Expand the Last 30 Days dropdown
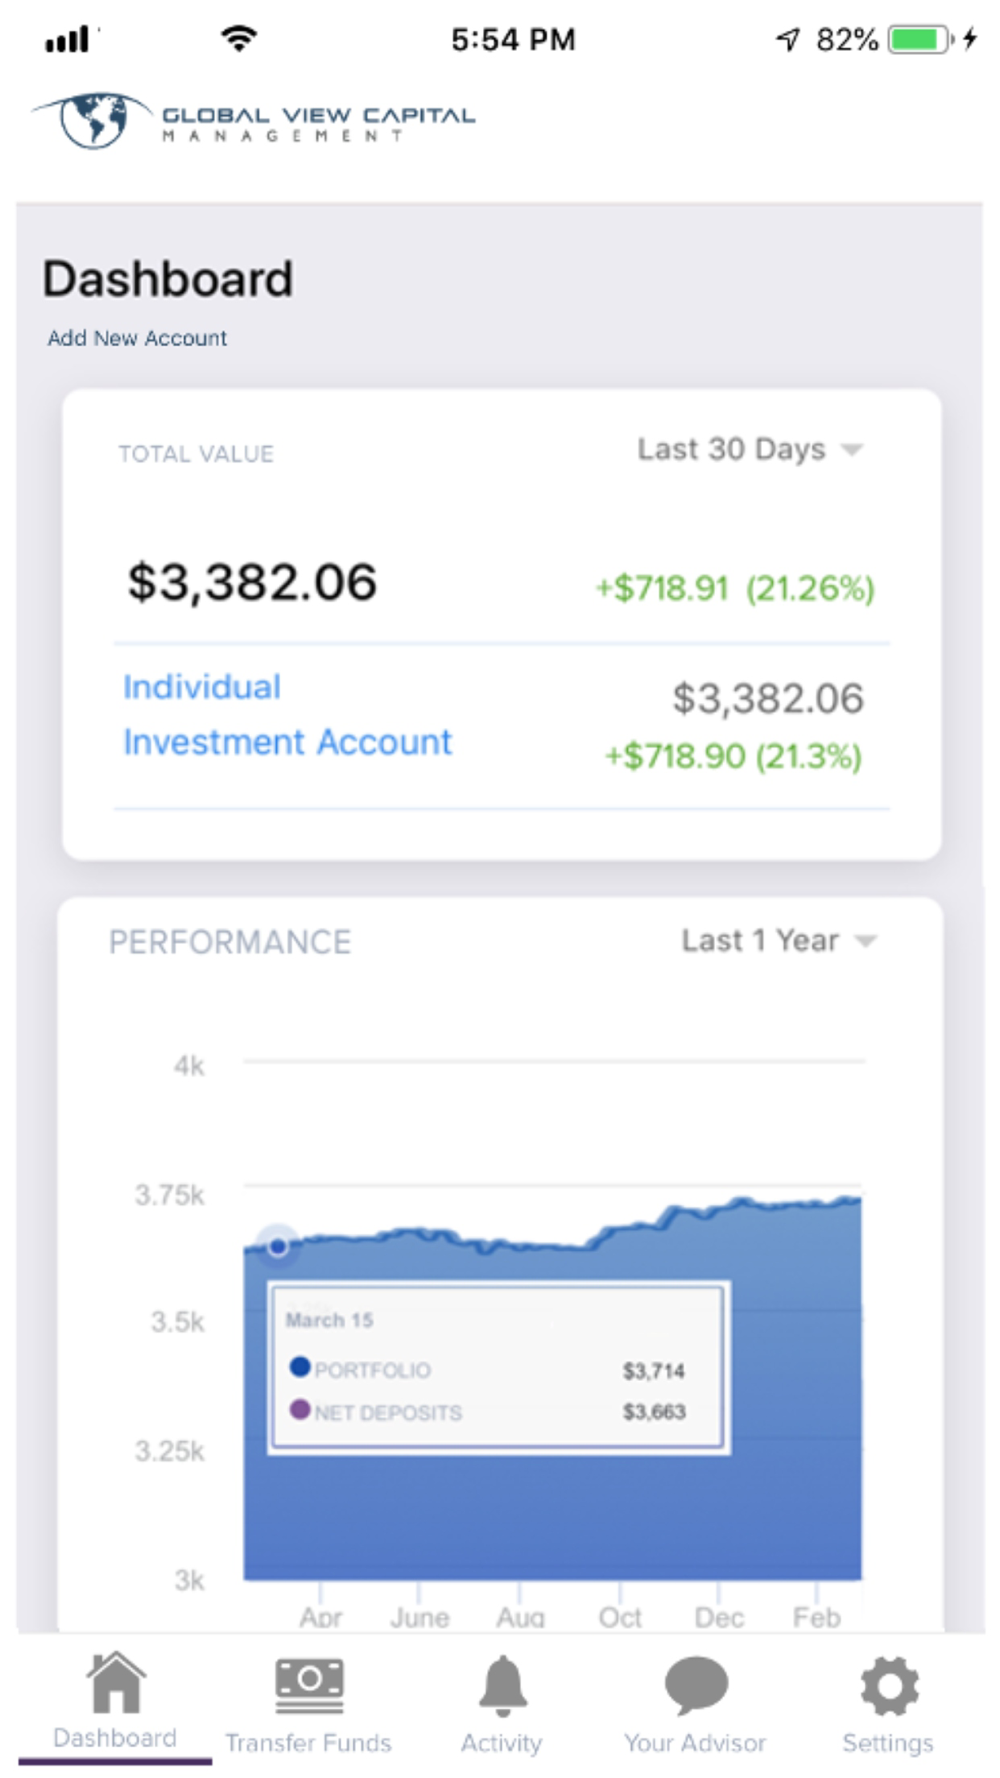The width and height of the screenshot is (1000, 1778). coord(749,449)
